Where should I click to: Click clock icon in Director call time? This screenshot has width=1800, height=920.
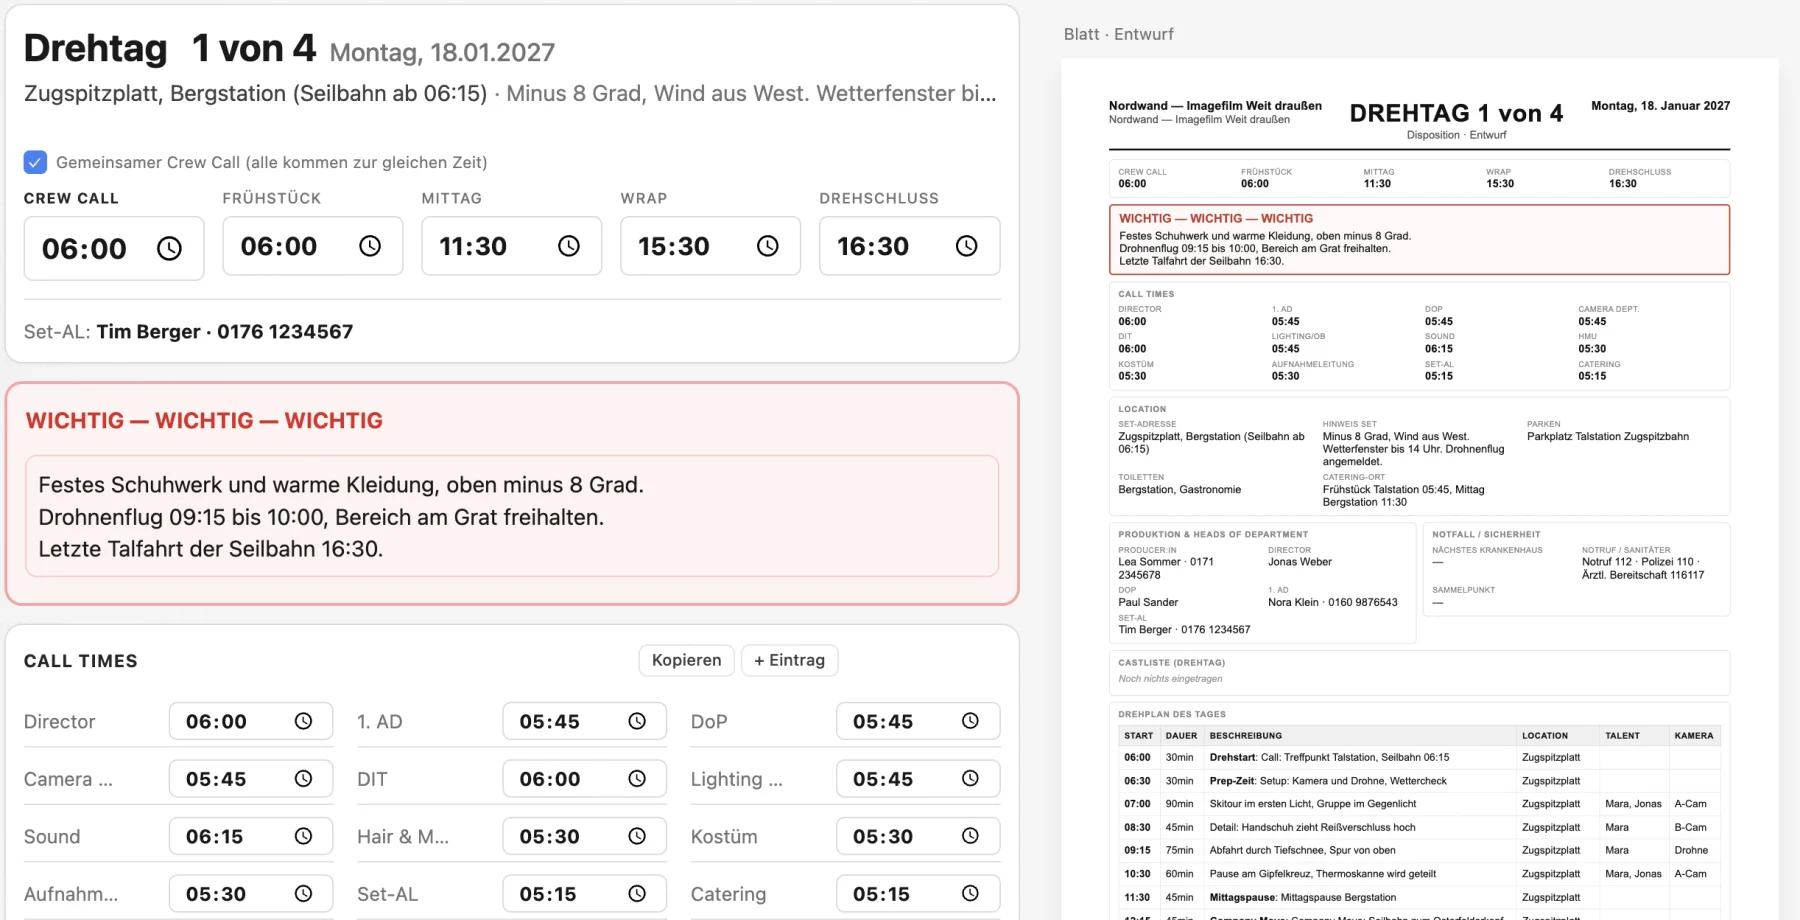304,721
